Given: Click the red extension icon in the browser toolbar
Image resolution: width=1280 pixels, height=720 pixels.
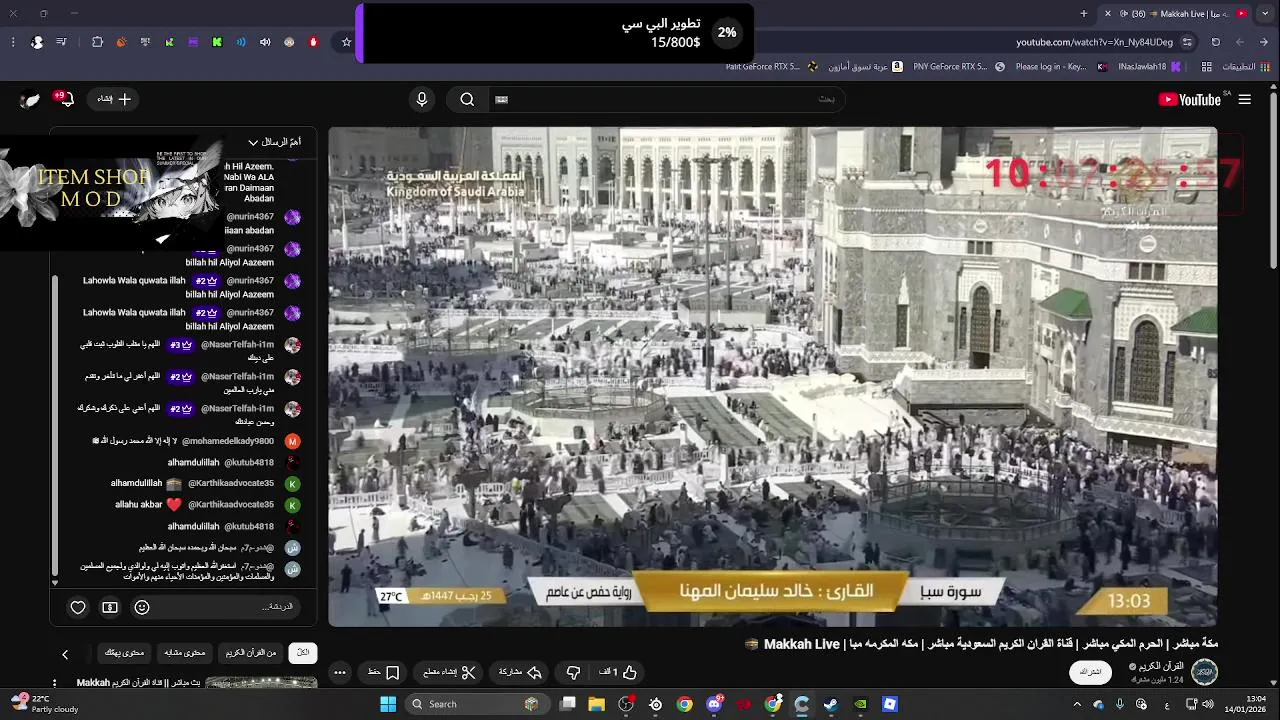Looking at the screenshot, I should (313, 42).
